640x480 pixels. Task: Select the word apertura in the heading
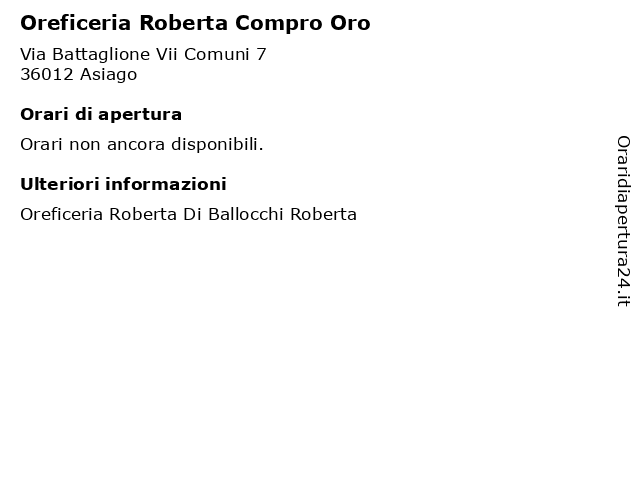(x=140, y=116)
